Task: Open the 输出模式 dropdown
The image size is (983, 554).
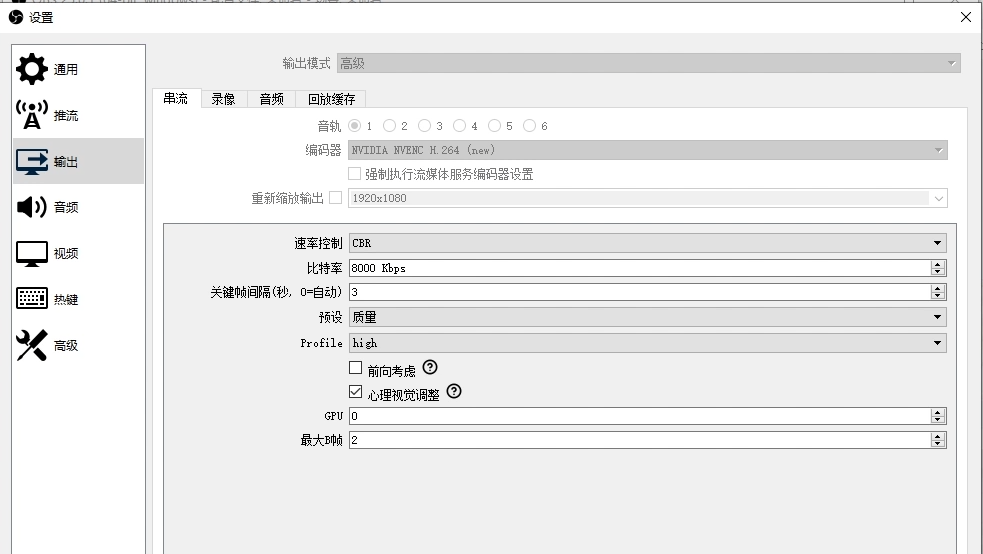Action: click(648, 63)
